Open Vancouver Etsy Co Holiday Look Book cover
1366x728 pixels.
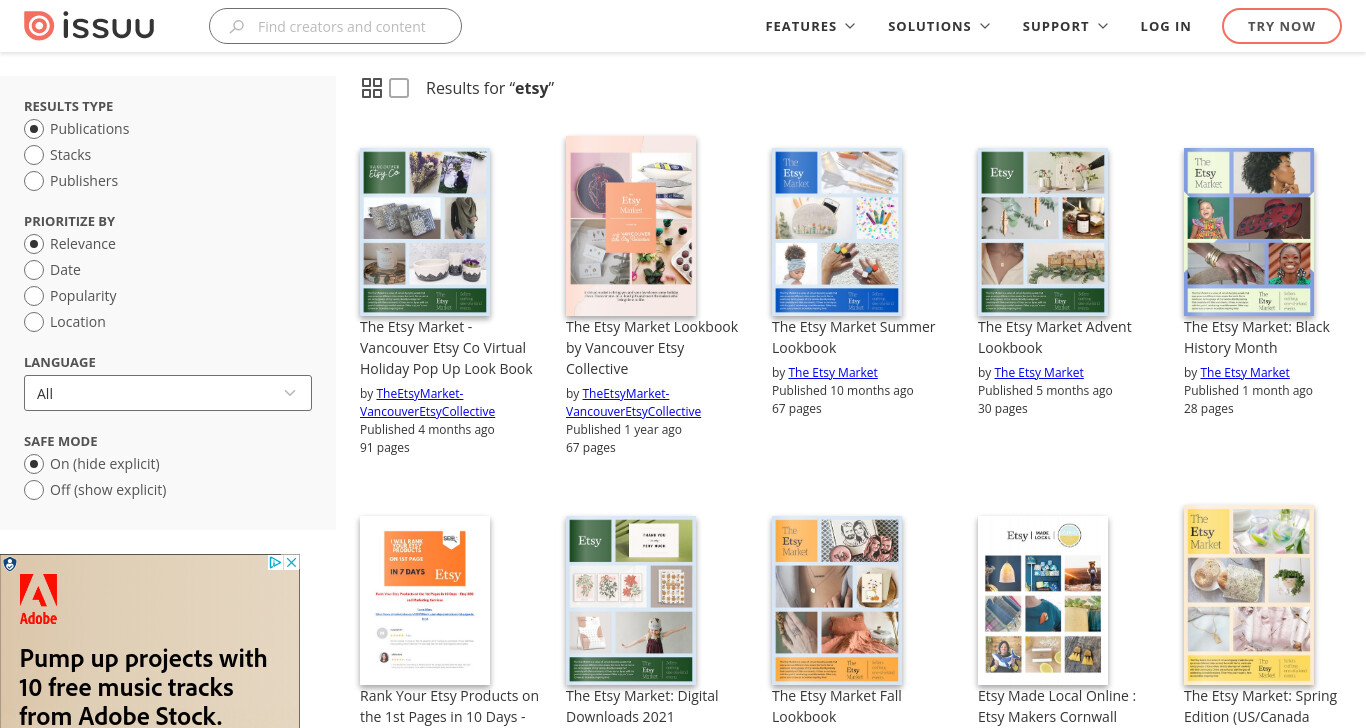pyautogui.click(x=425, y=233)
